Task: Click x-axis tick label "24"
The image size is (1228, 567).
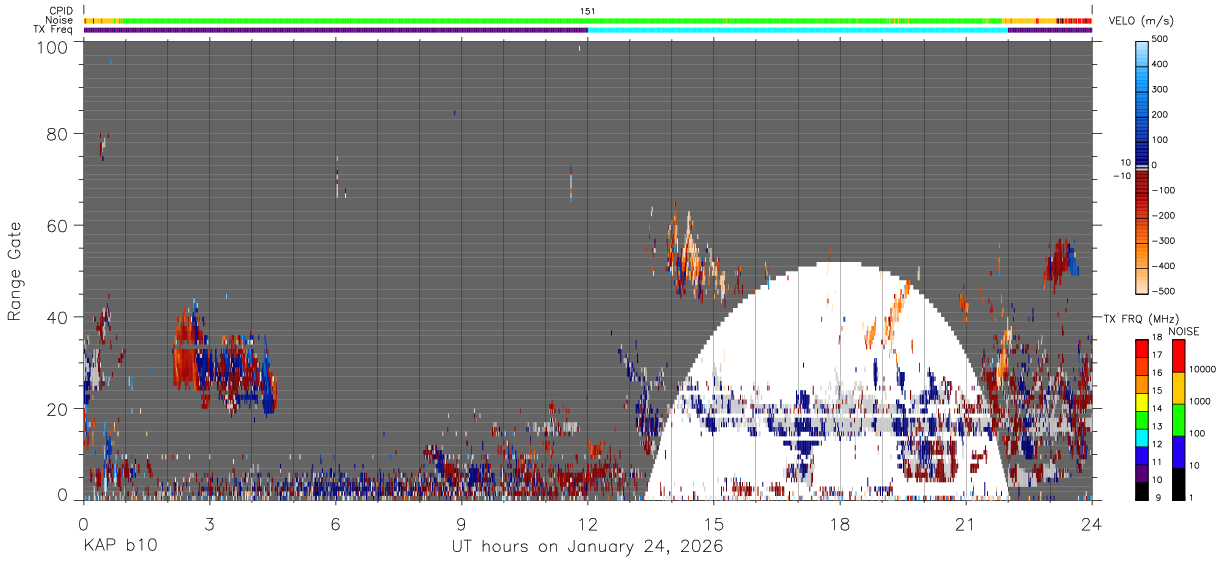Action: click(x=1092, y=523)
